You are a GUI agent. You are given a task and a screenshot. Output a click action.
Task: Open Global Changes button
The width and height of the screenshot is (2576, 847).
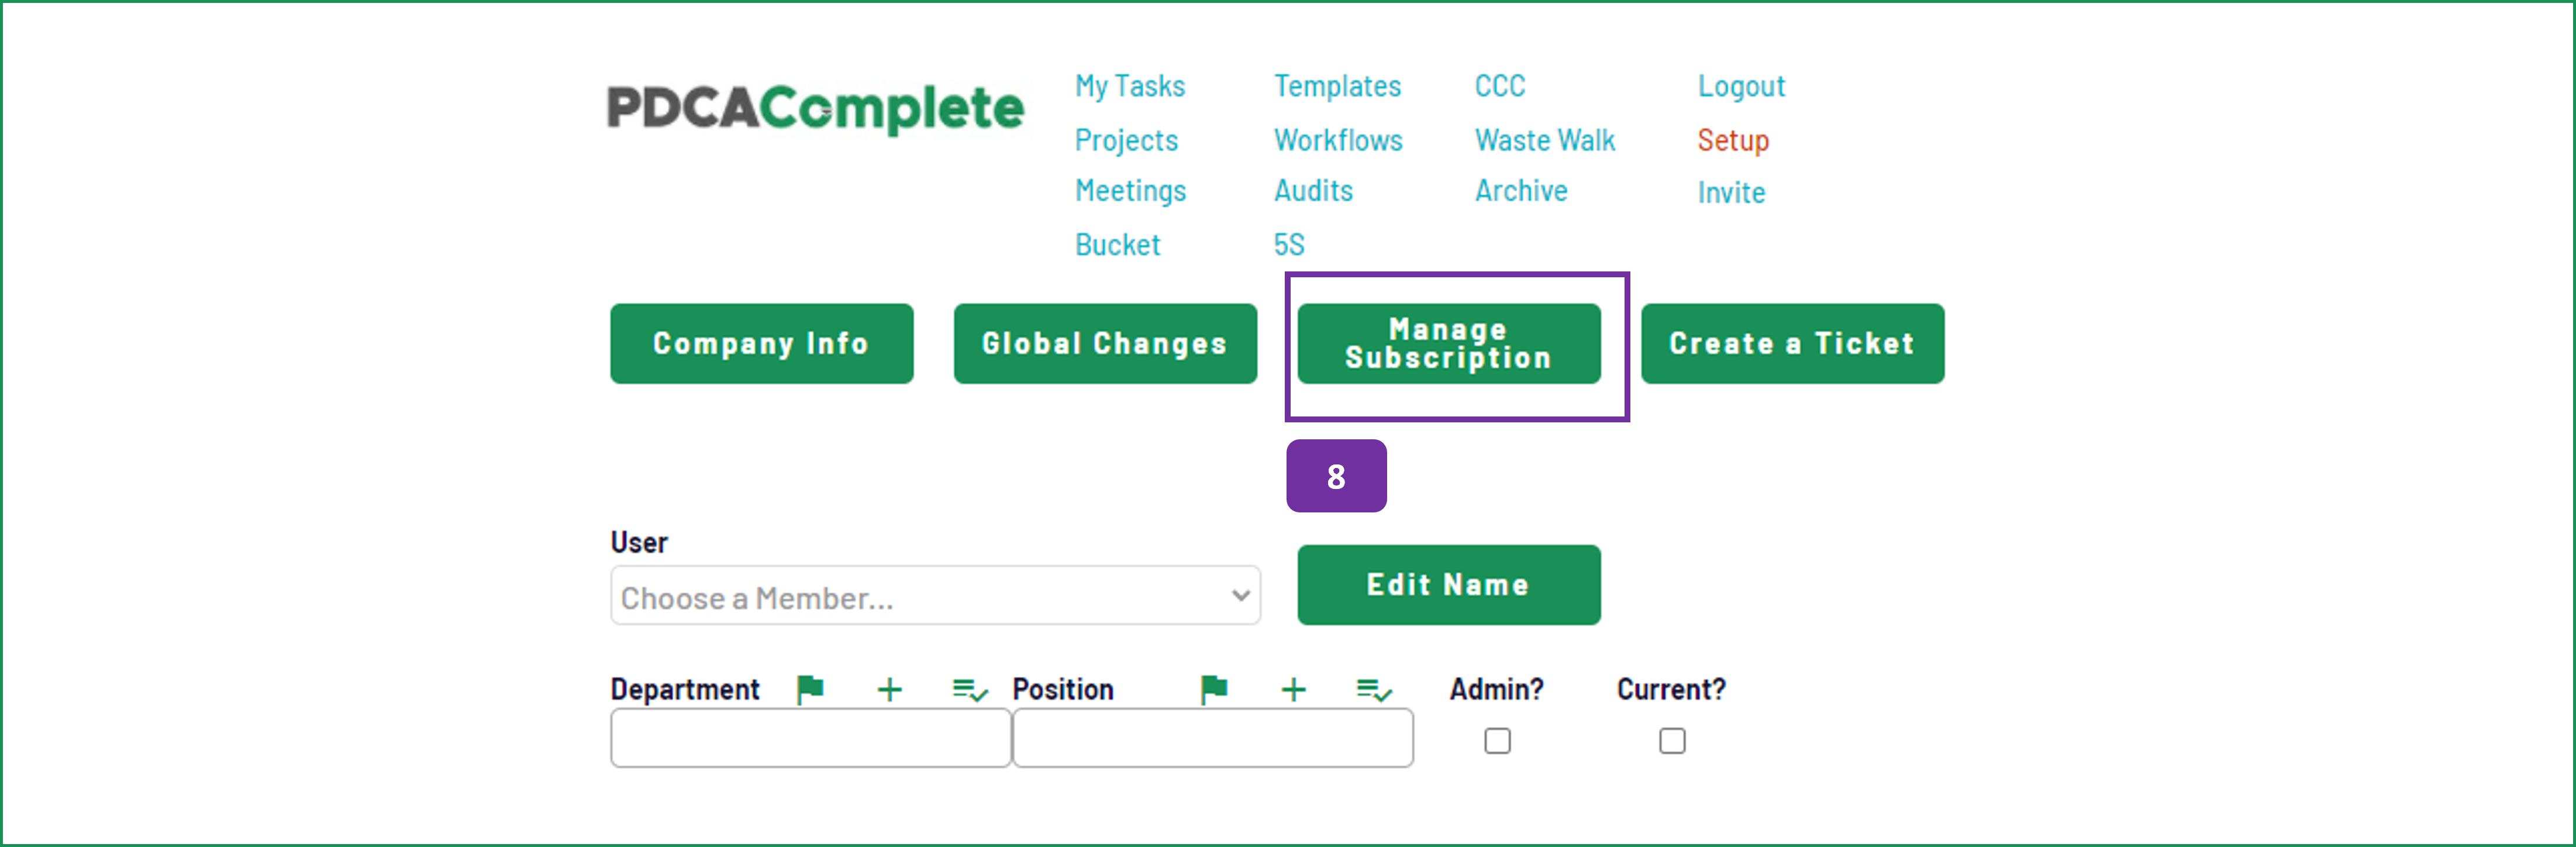click(1105, 344)
